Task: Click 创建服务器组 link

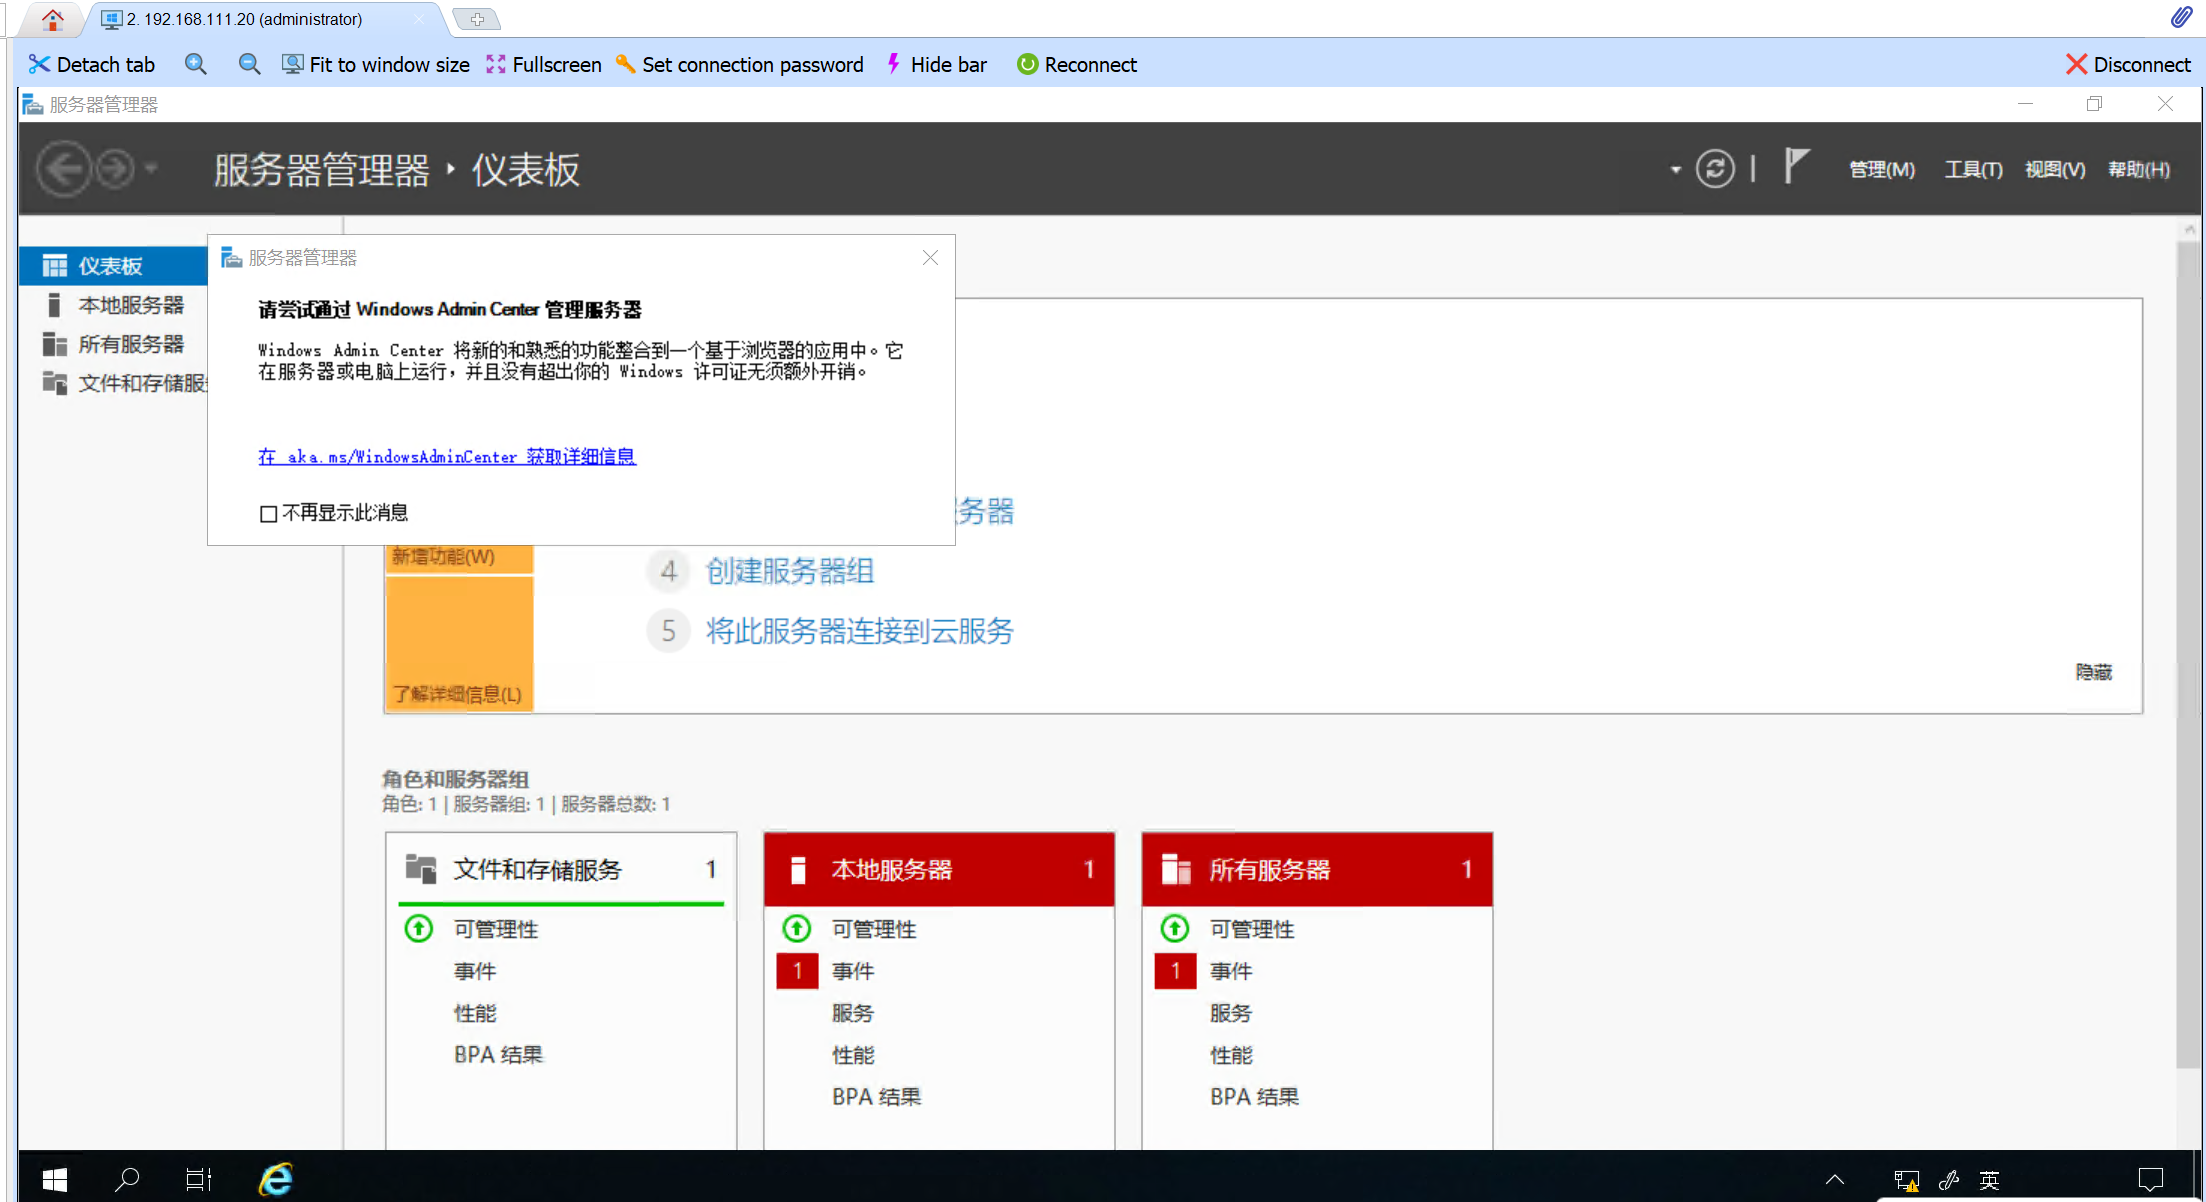Action: click(x=790, y=571)
